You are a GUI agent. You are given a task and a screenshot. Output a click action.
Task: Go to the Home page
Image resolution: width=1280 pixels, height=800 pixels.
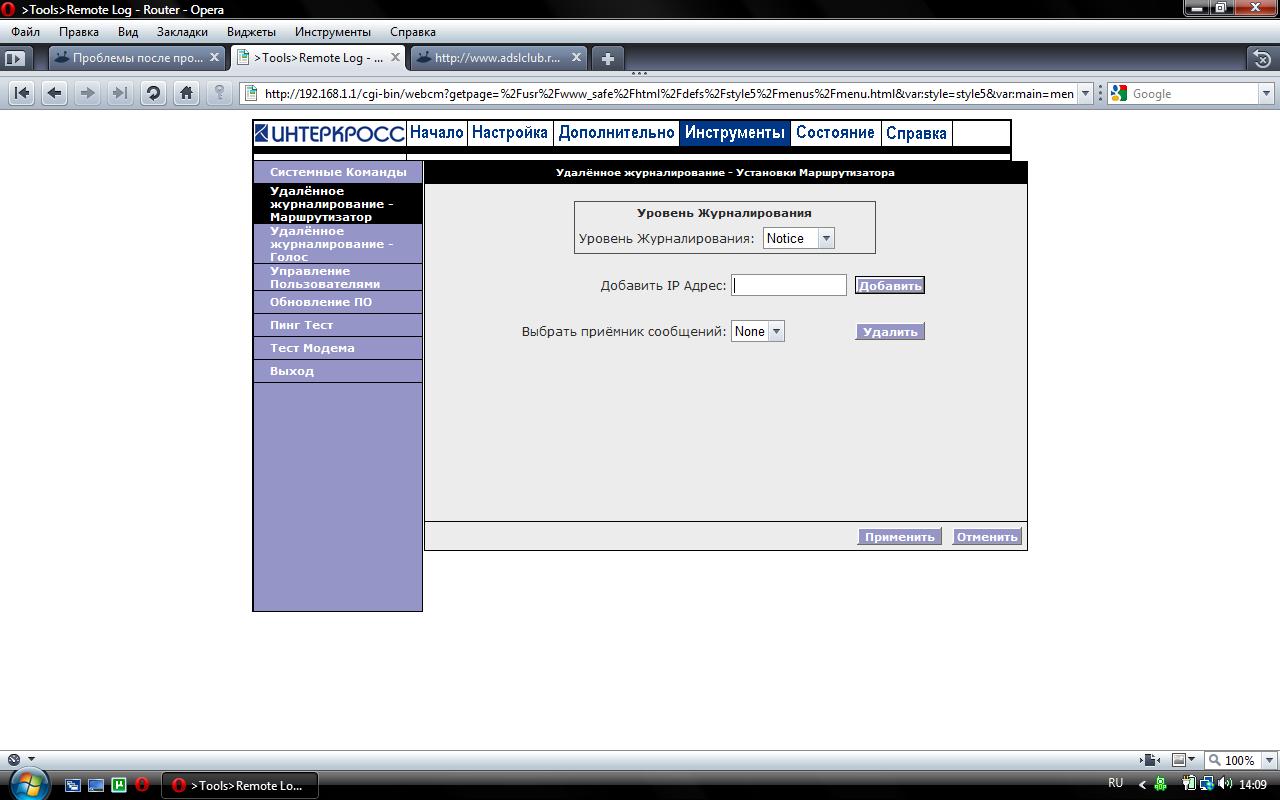tap(186, 93)
